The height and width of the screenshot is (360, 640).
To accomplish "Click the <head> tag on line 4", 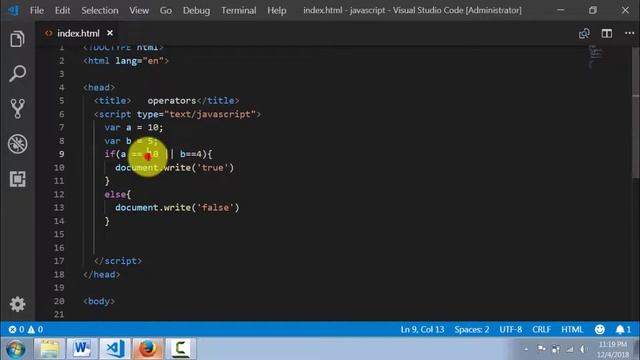I will pos(99,87).
